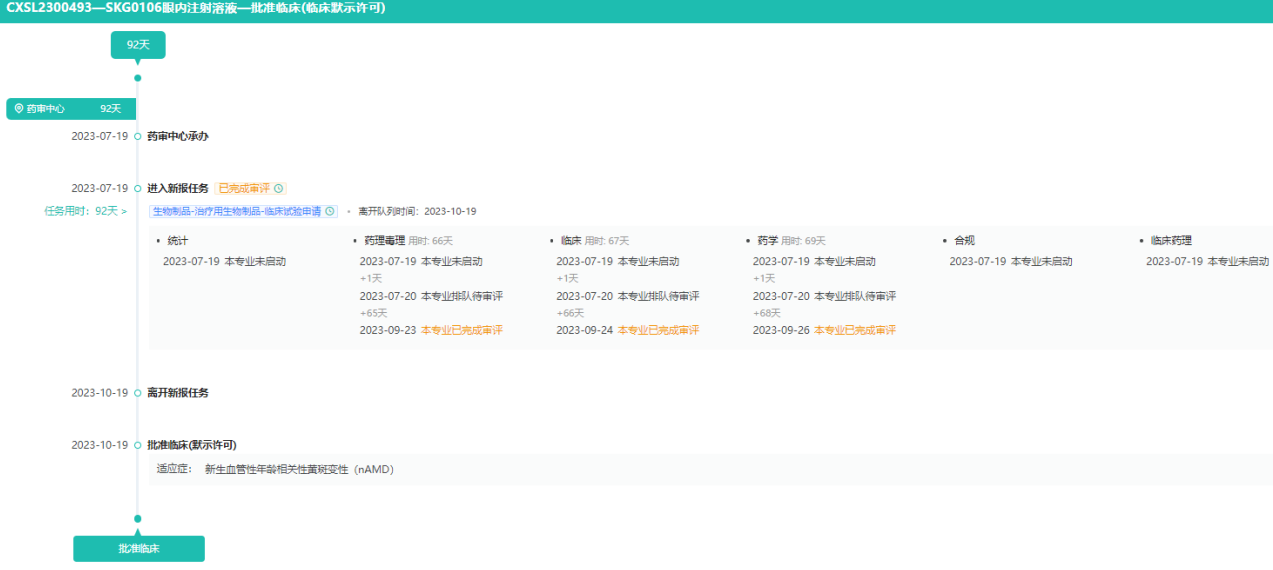The image size is (1273, 570).
Task: Click the +65天 interval label
Action: click(373, 313)
